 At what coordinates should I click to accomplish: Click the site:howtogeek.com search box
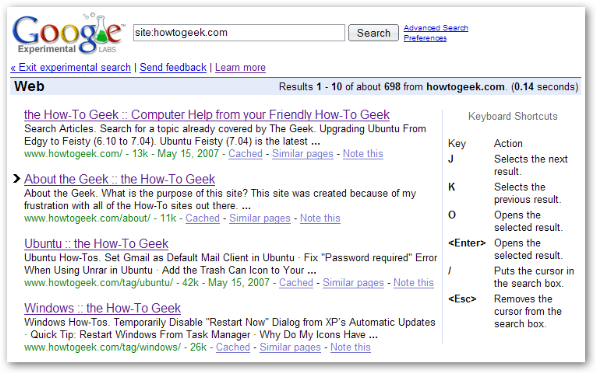(x=239, y=33)
